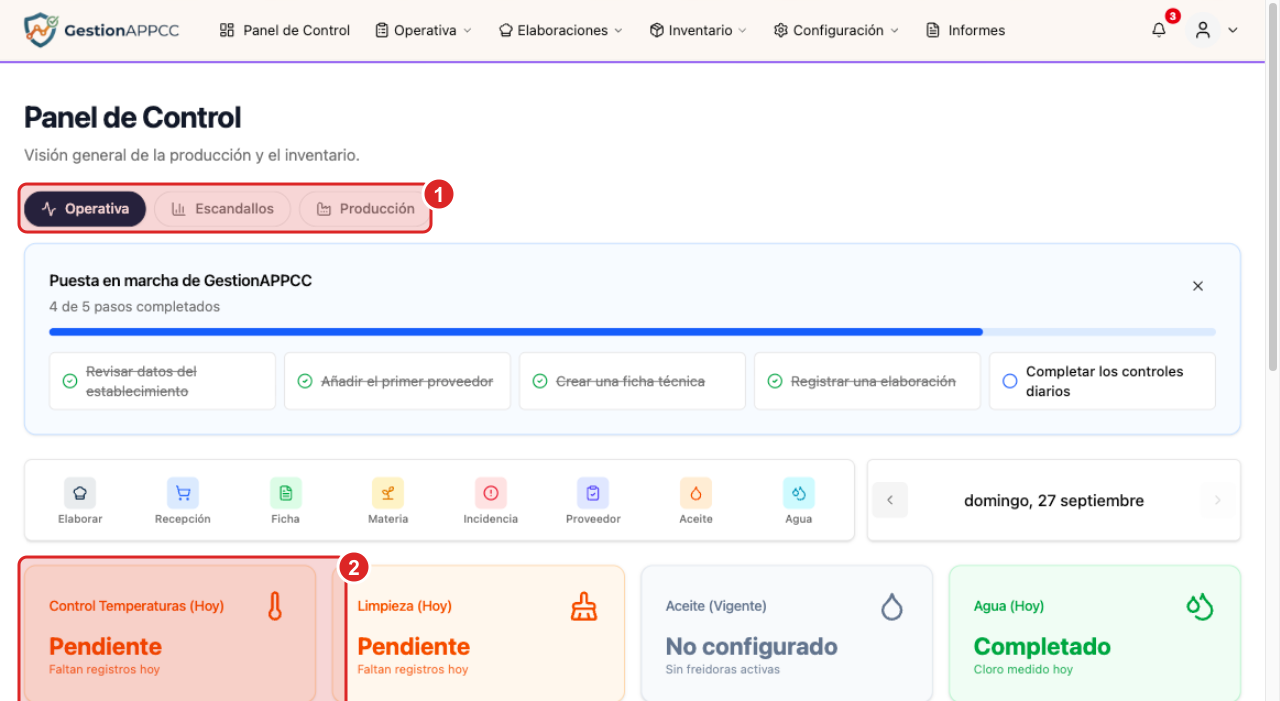The height and width of the screenshot is (701, 1280).
Task: Open the Inventario dropdown menu
Action: coord(698,30)
